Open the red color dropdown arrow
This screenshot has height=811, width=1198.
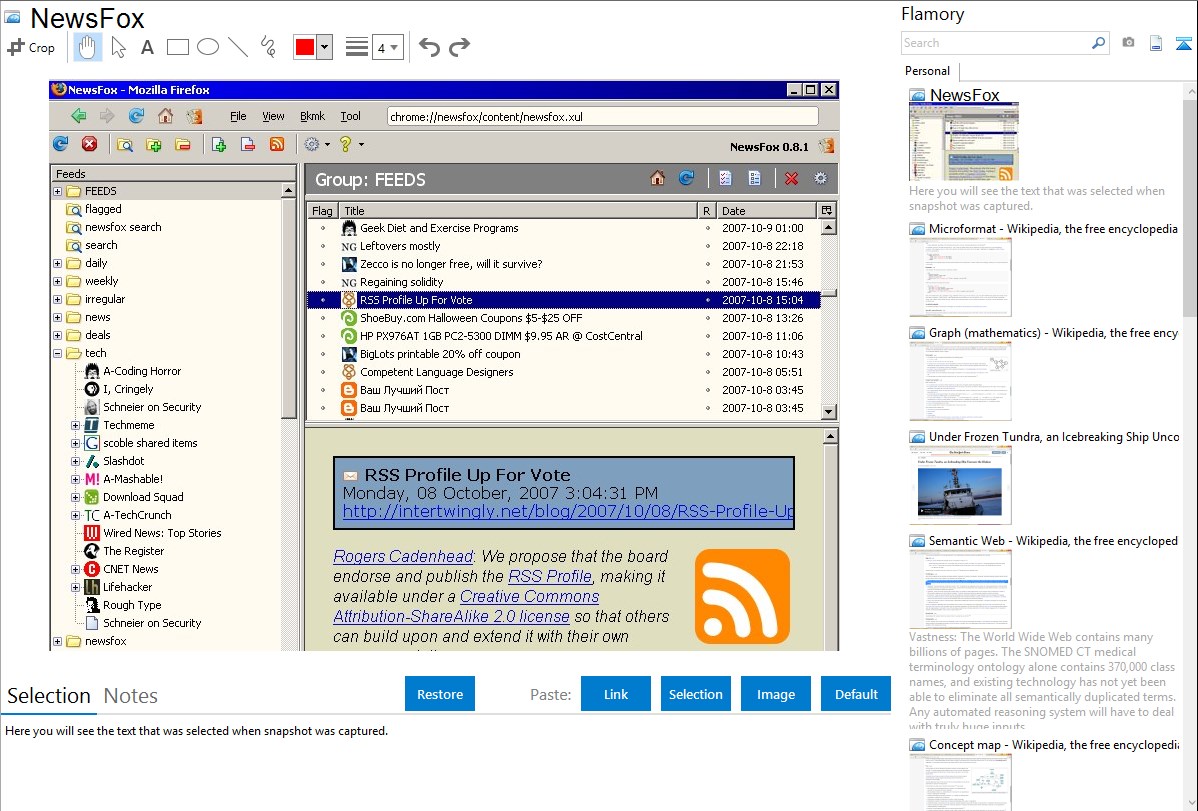[x=324, y=47]
